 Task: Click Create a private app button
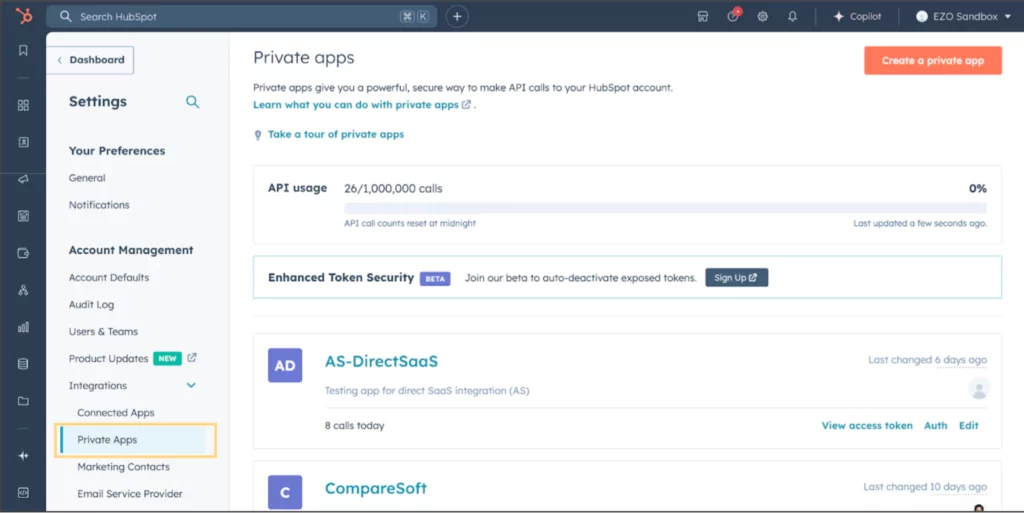click(932, 61)
